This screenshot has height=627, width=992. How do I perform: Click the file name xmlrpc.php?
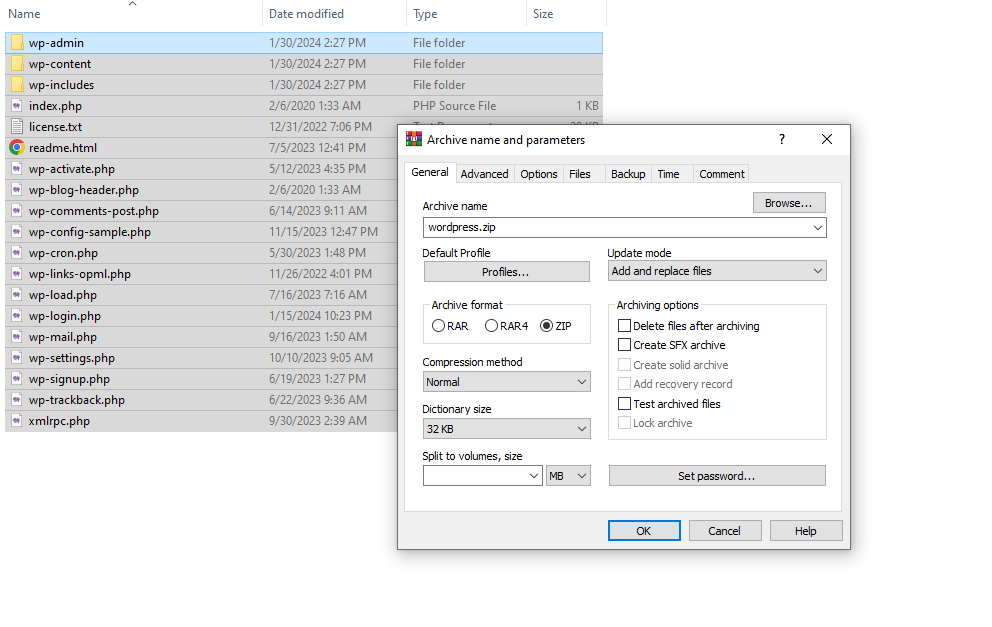click(x=59, y=421)
